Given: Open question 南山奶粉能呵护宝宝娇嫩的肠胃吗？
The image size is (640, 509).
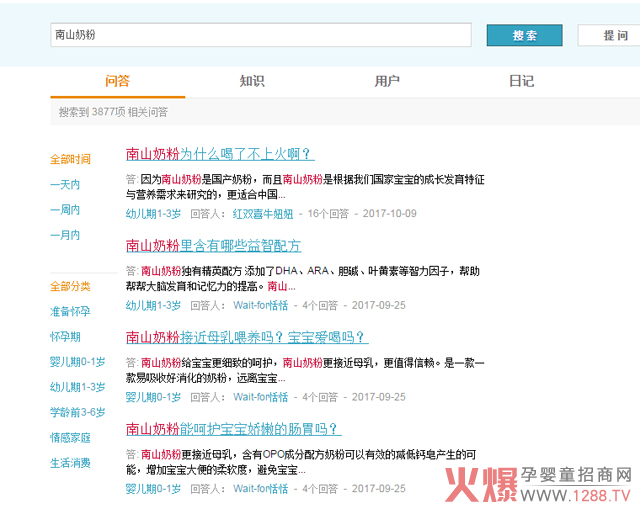Looking at the screenshot, I should point(233,429).
